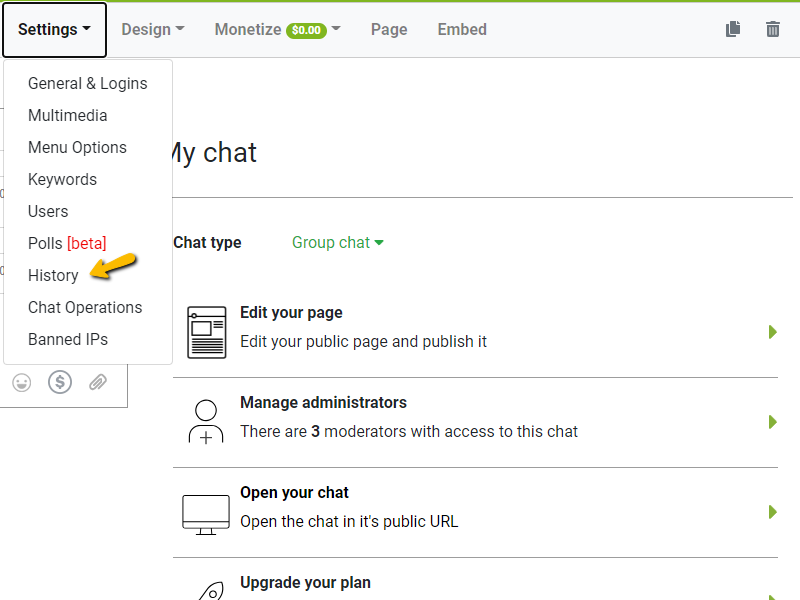Select History from the Settings menu
Viewport: 800px width, 600px height.
(53, 275)
